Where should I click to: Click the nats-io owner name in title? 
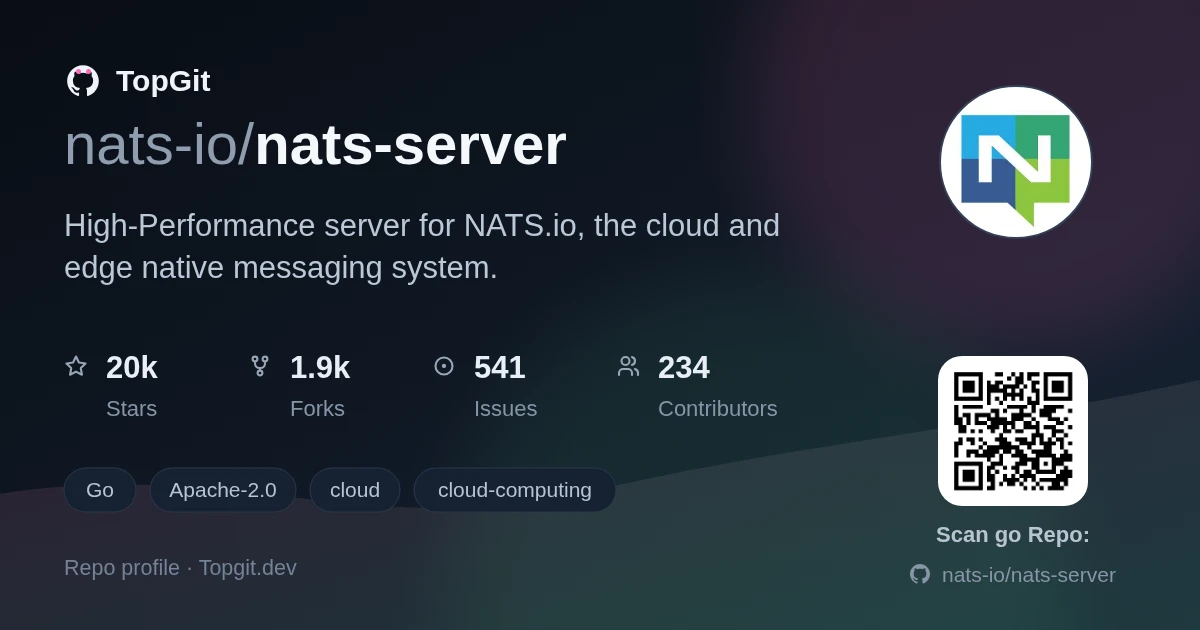coord(151,145)
